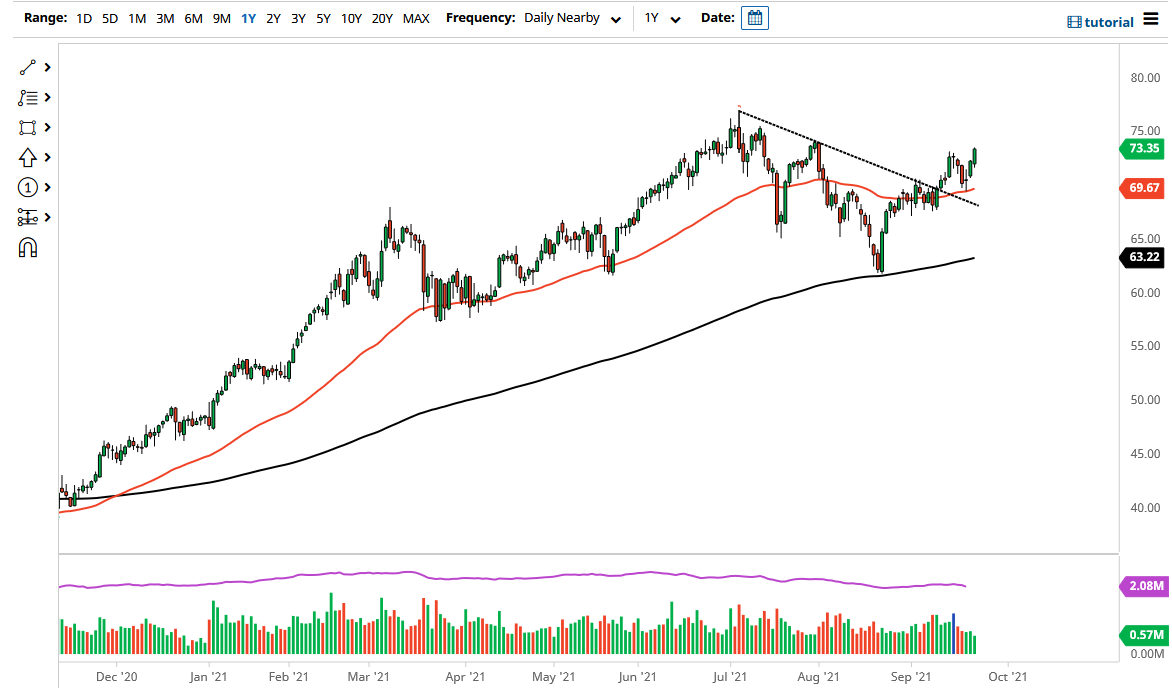Choose the numbered circle marker tool

[x=28, y=187]
